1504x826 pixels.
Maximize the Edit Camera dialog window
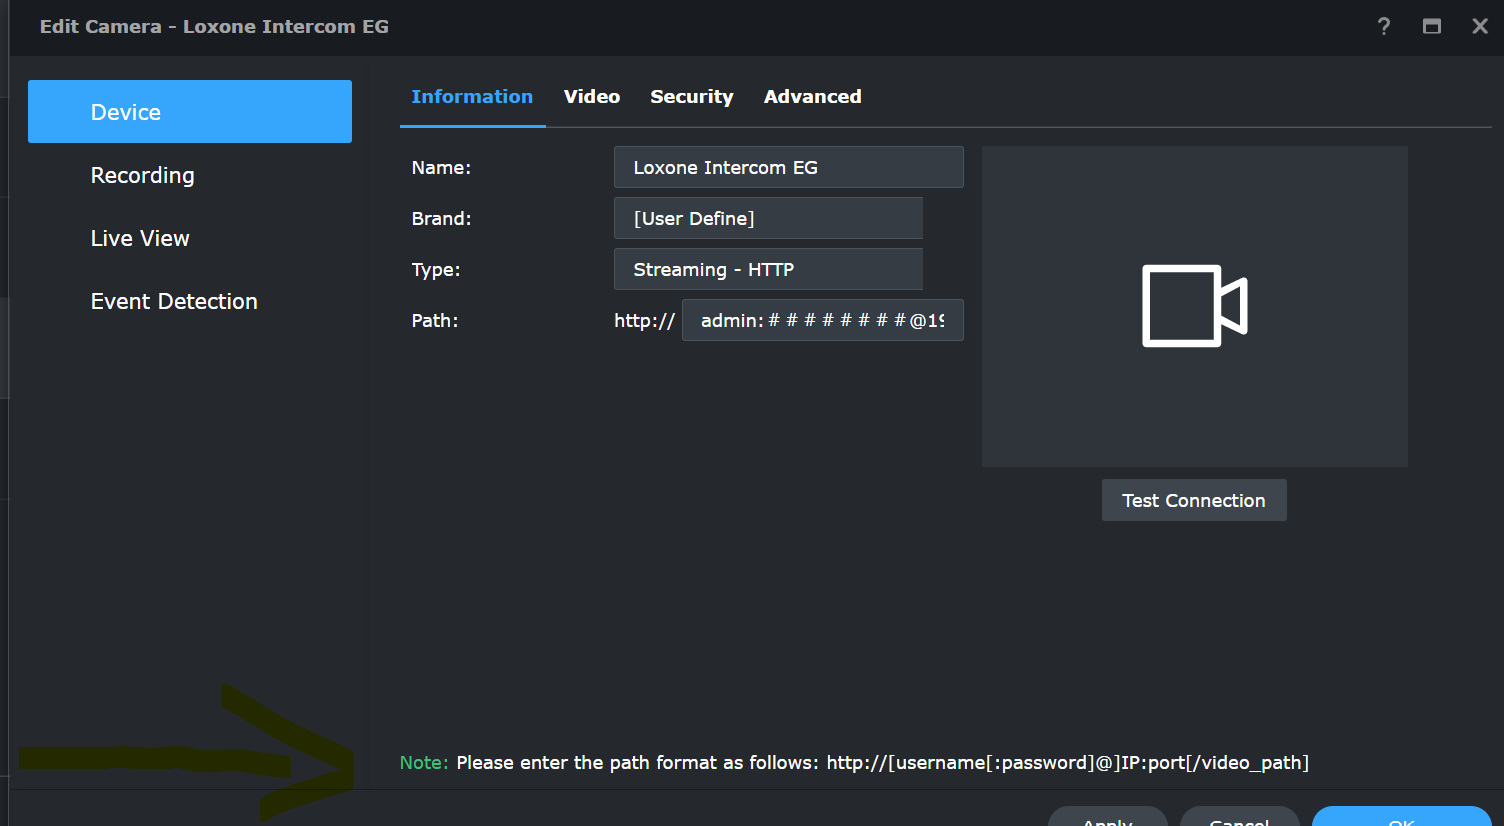pyautogui.click(x=1432, y=27)
